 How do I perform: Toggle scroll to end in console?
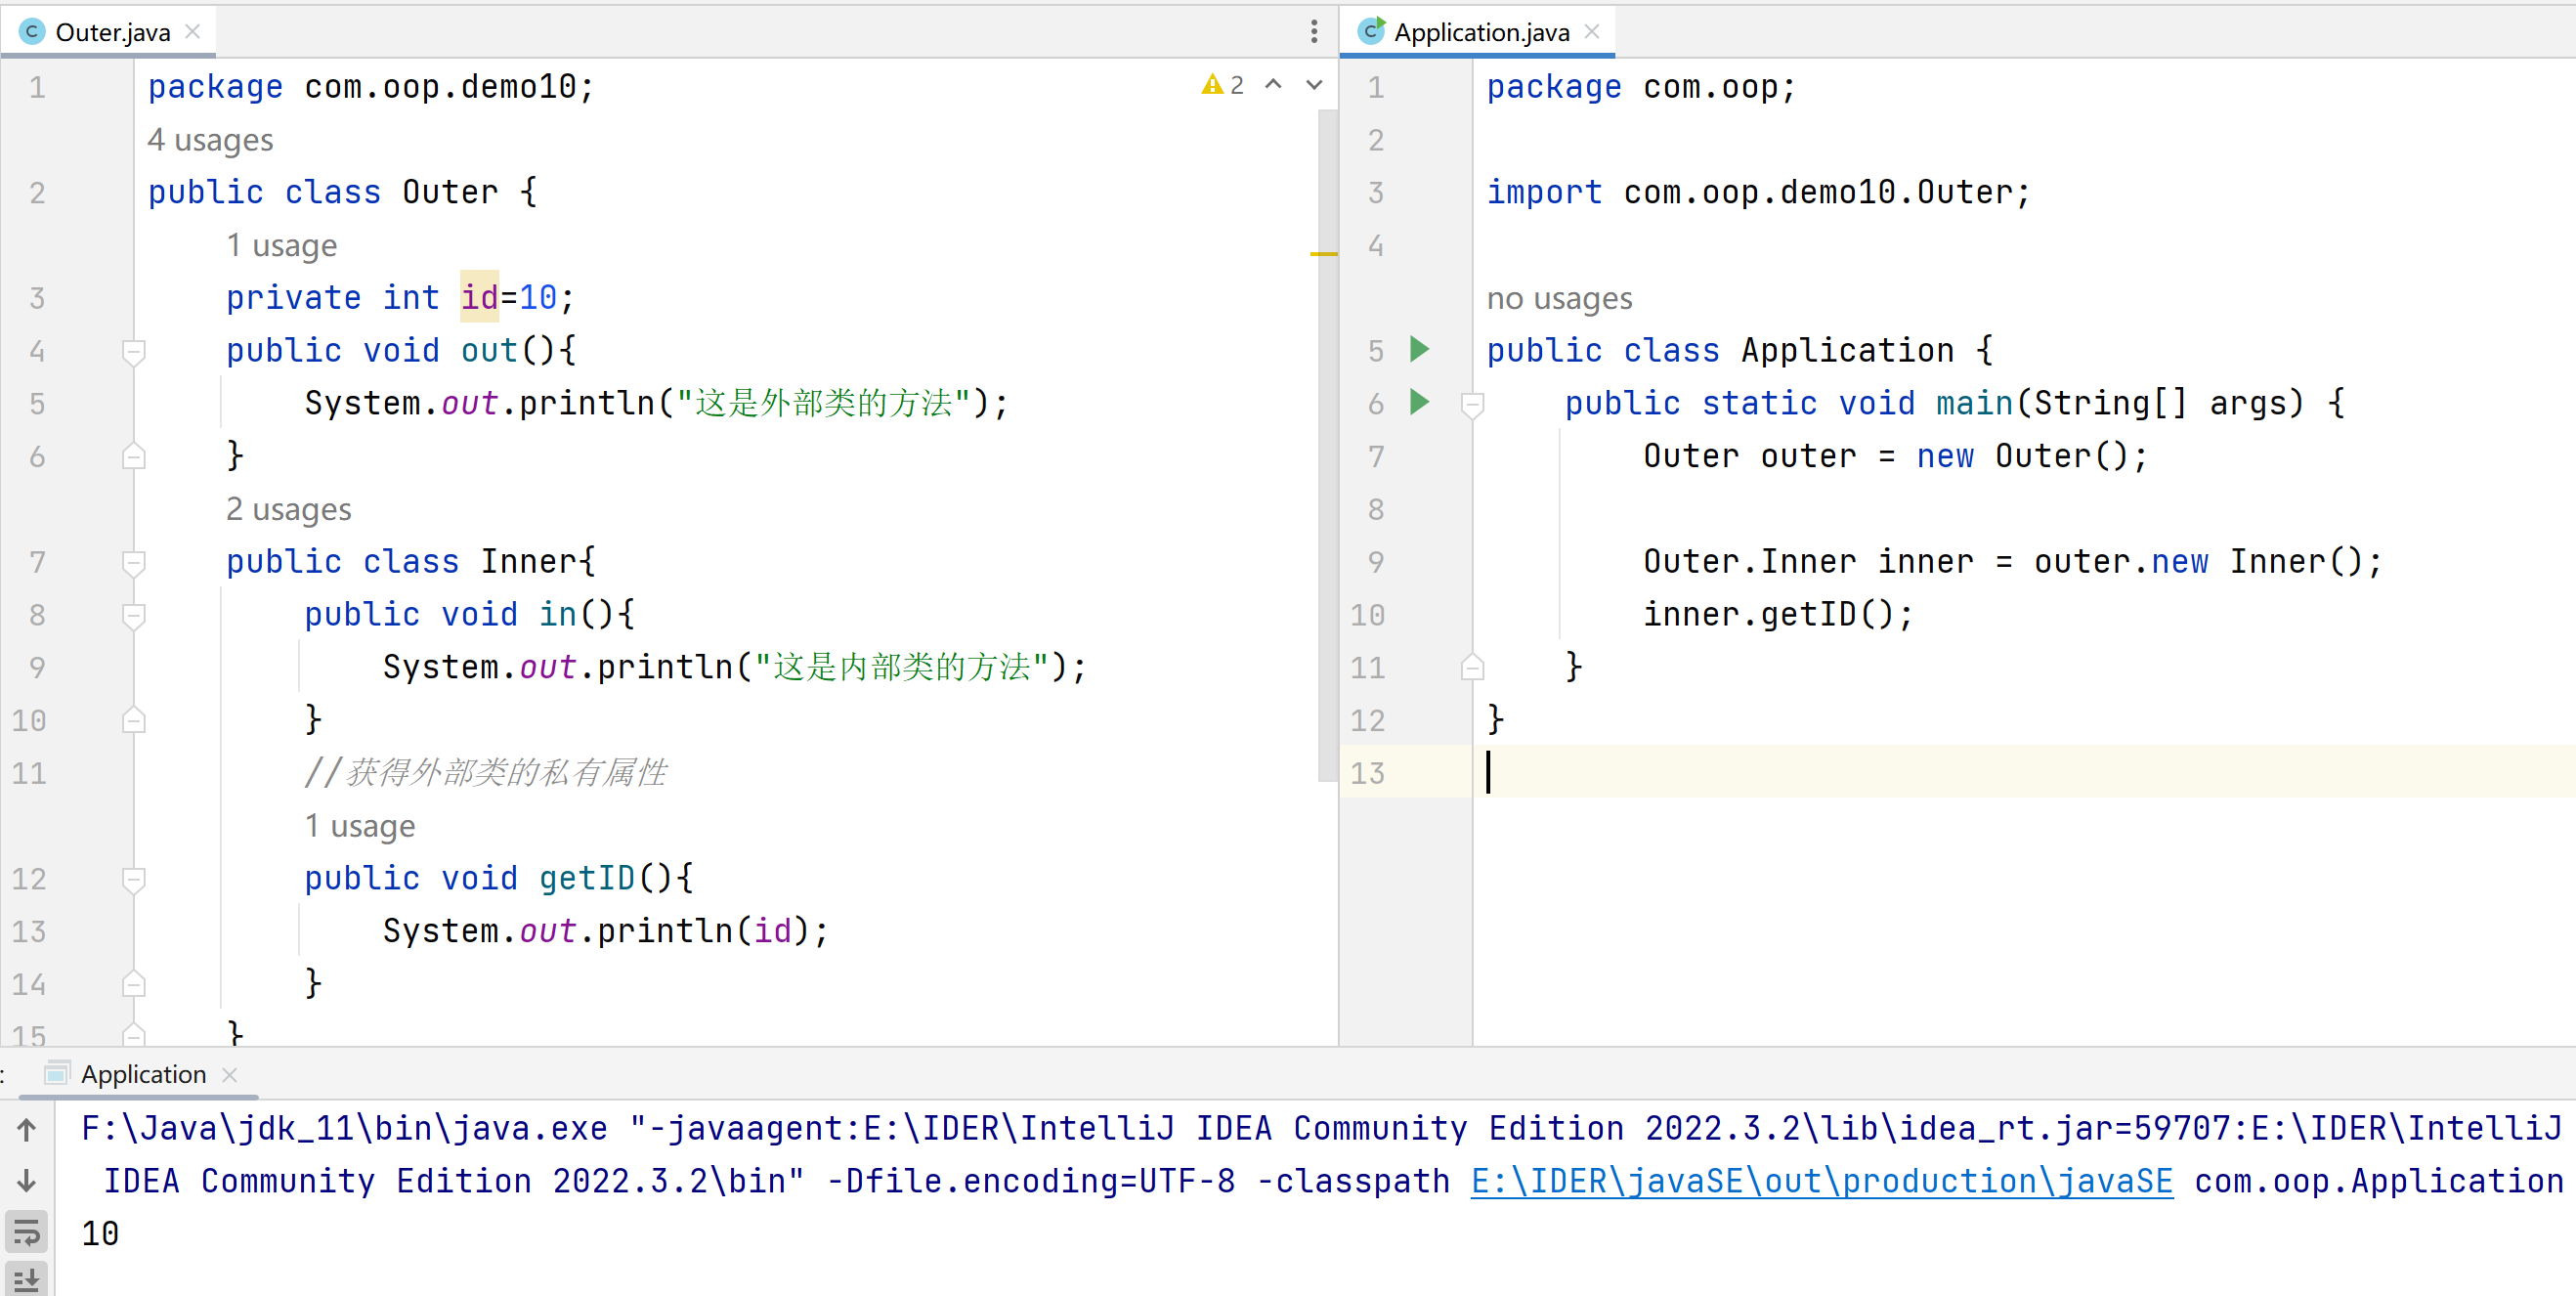click(27, 1279)
